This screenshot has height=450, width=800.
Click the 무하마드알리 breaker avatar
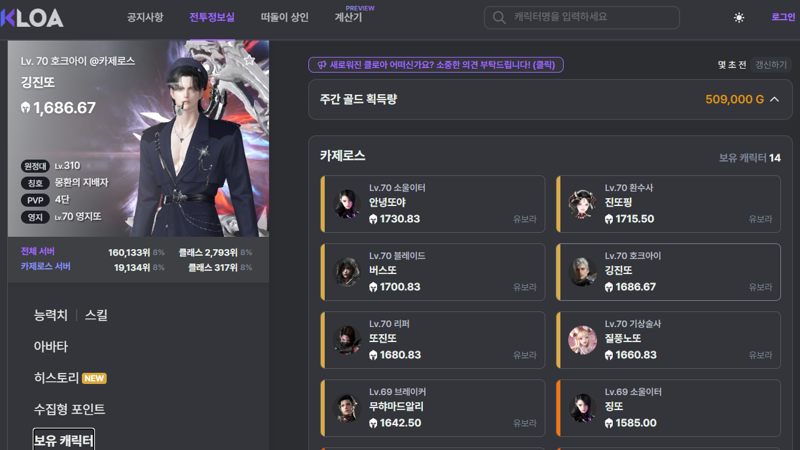click(347, 408)
